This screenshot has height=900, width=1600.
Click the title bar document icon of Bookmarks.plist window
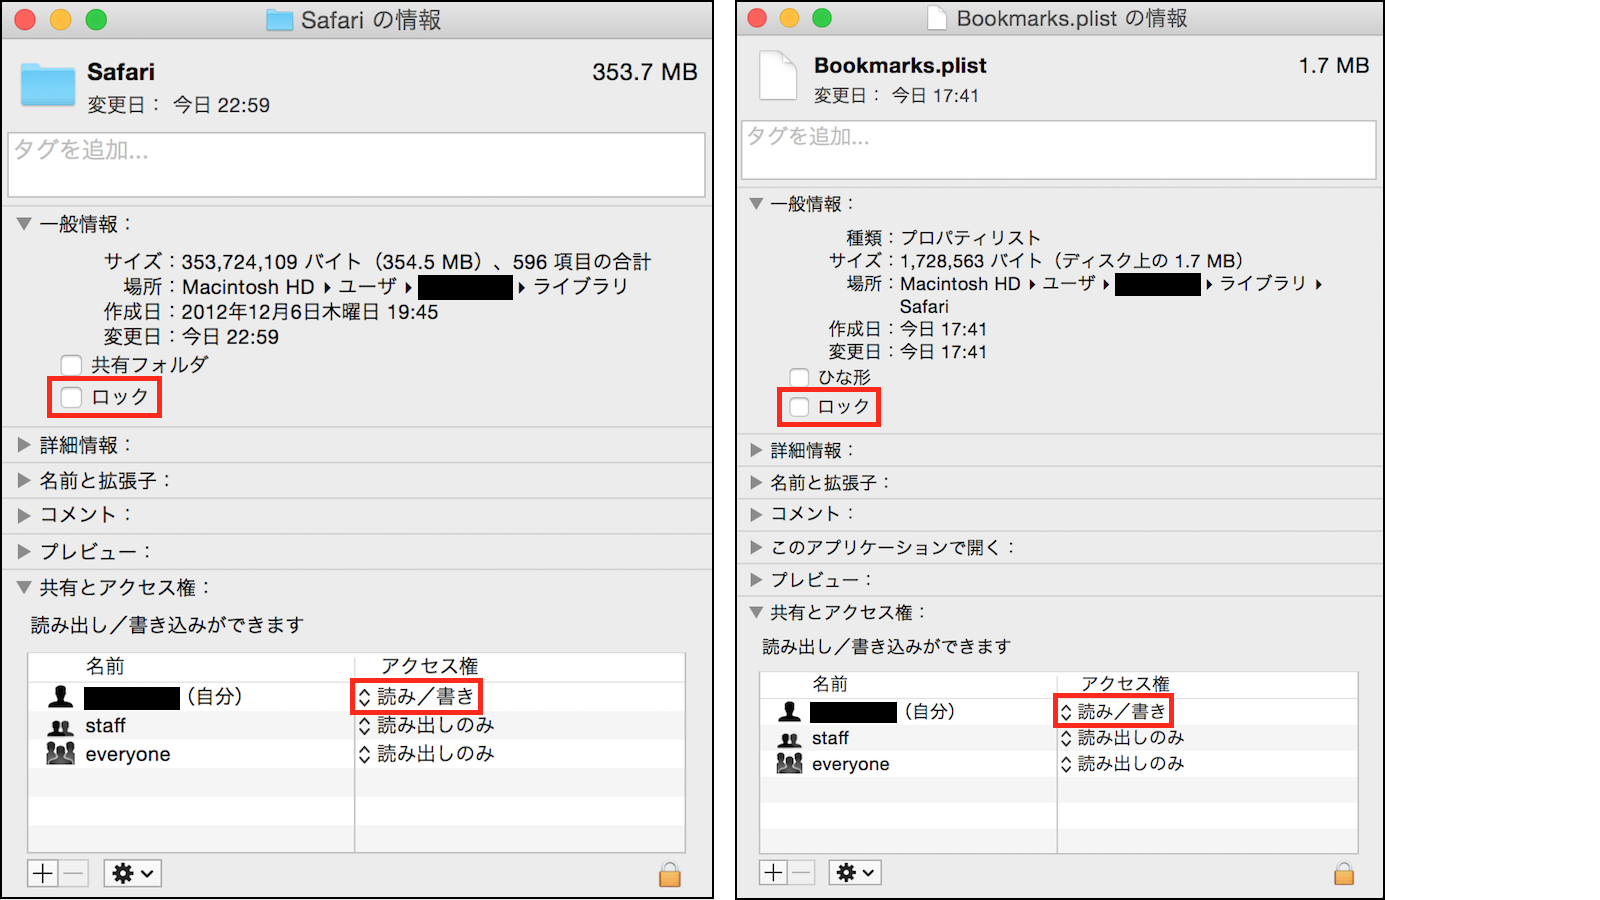[937, 18]
